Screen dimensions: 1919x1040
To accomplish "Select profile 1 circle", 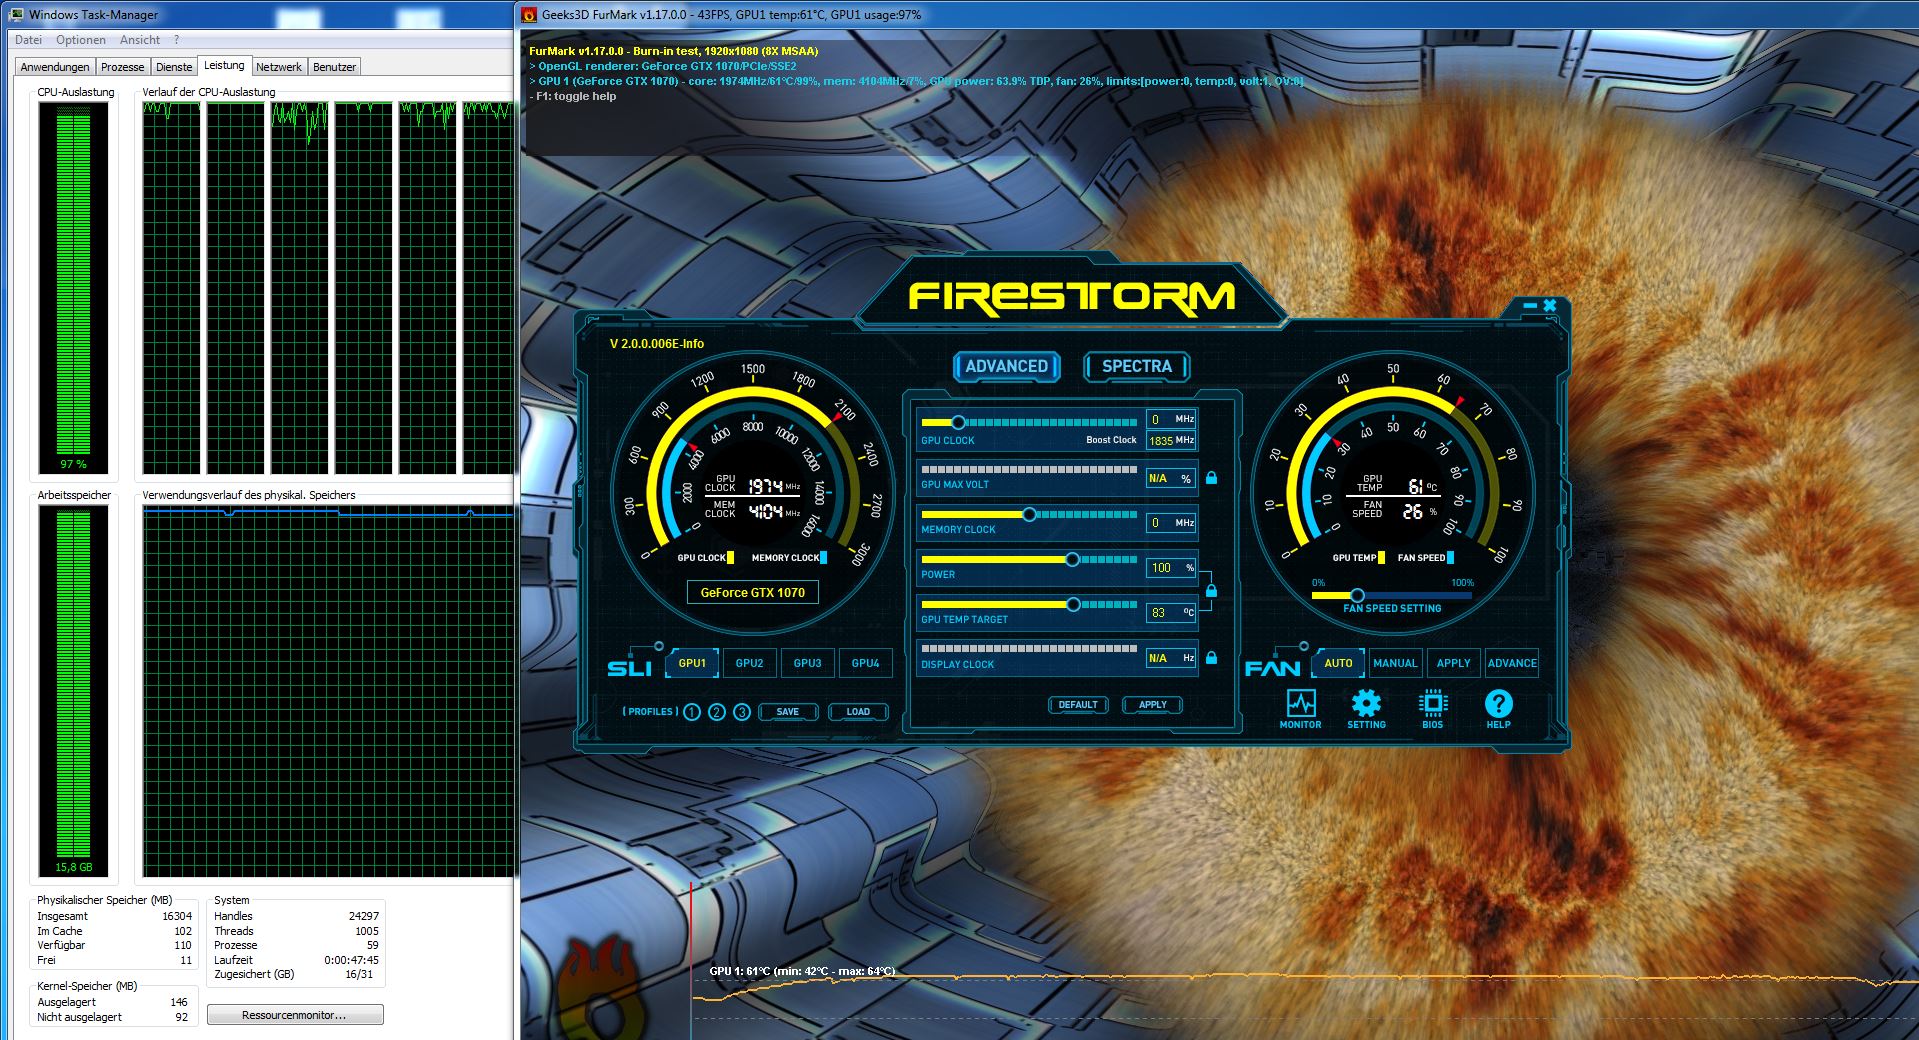I will [x=692, y=712].
